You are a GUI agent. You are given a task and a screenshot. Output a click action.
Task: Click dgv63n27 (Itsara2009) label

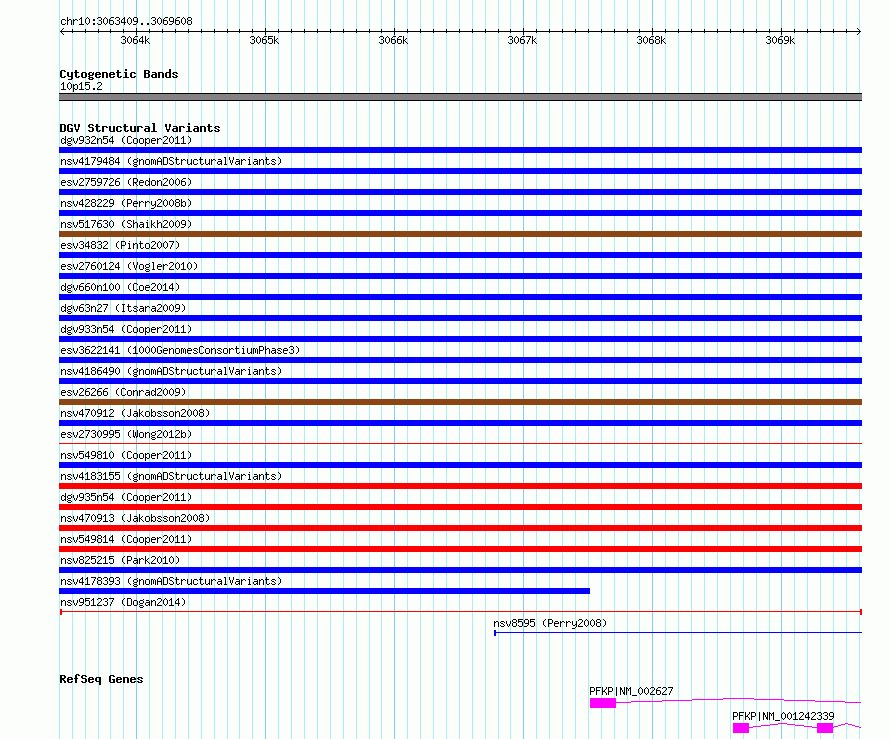[x=123, y=308]
